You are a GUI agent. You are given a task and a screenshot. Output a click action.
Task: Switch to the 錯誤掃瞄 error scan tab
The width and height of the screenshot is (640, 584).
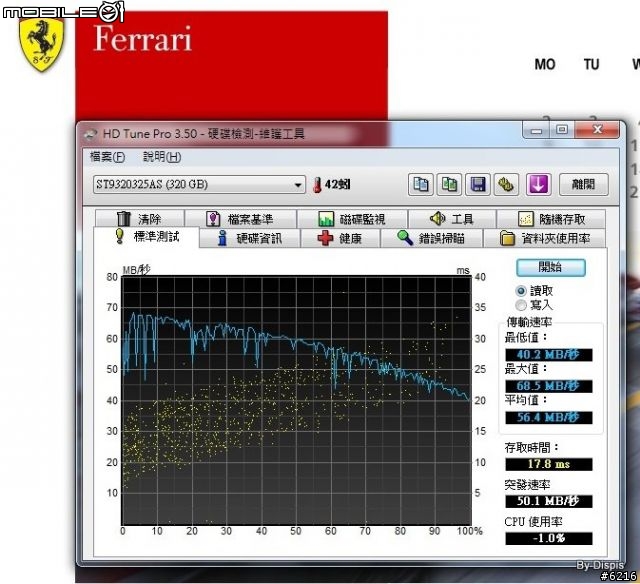(432, 238)
